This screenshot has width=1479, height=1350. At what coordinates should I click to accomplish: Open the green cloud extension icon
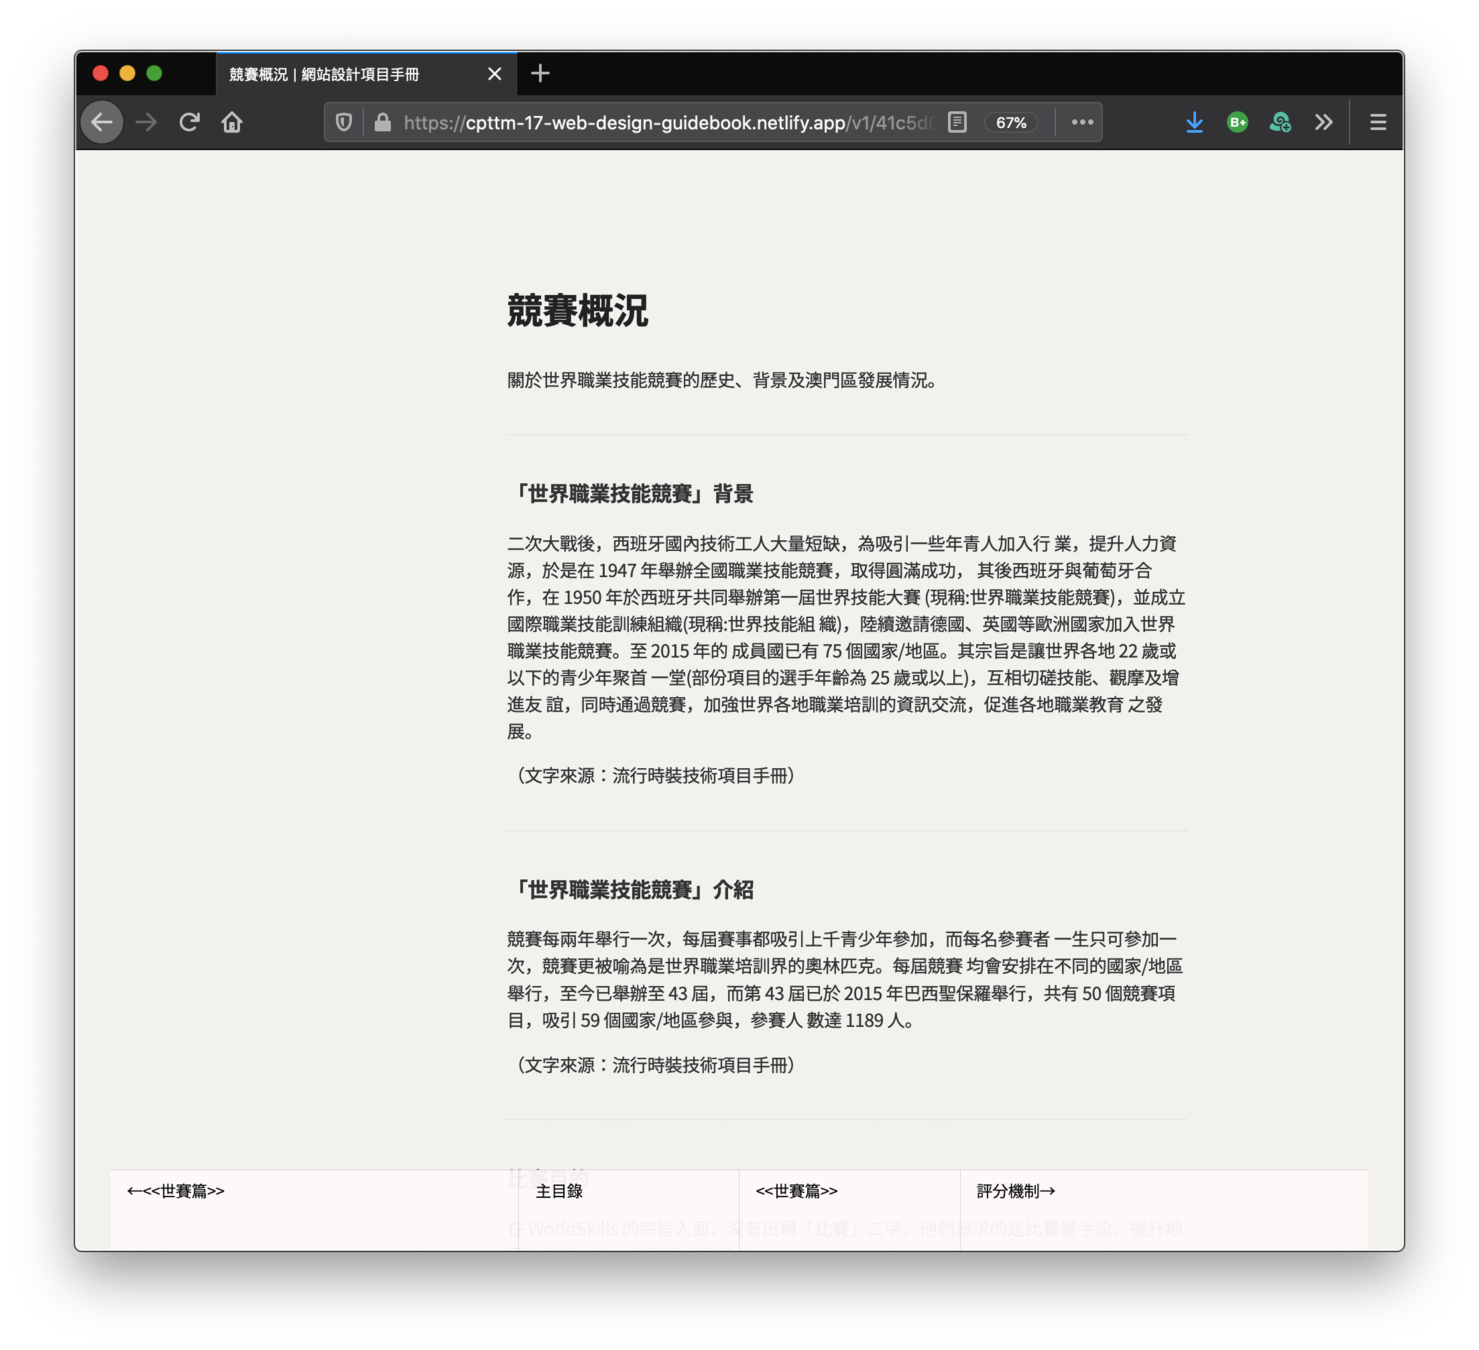pyautogui.click(x=1281, y=123)
